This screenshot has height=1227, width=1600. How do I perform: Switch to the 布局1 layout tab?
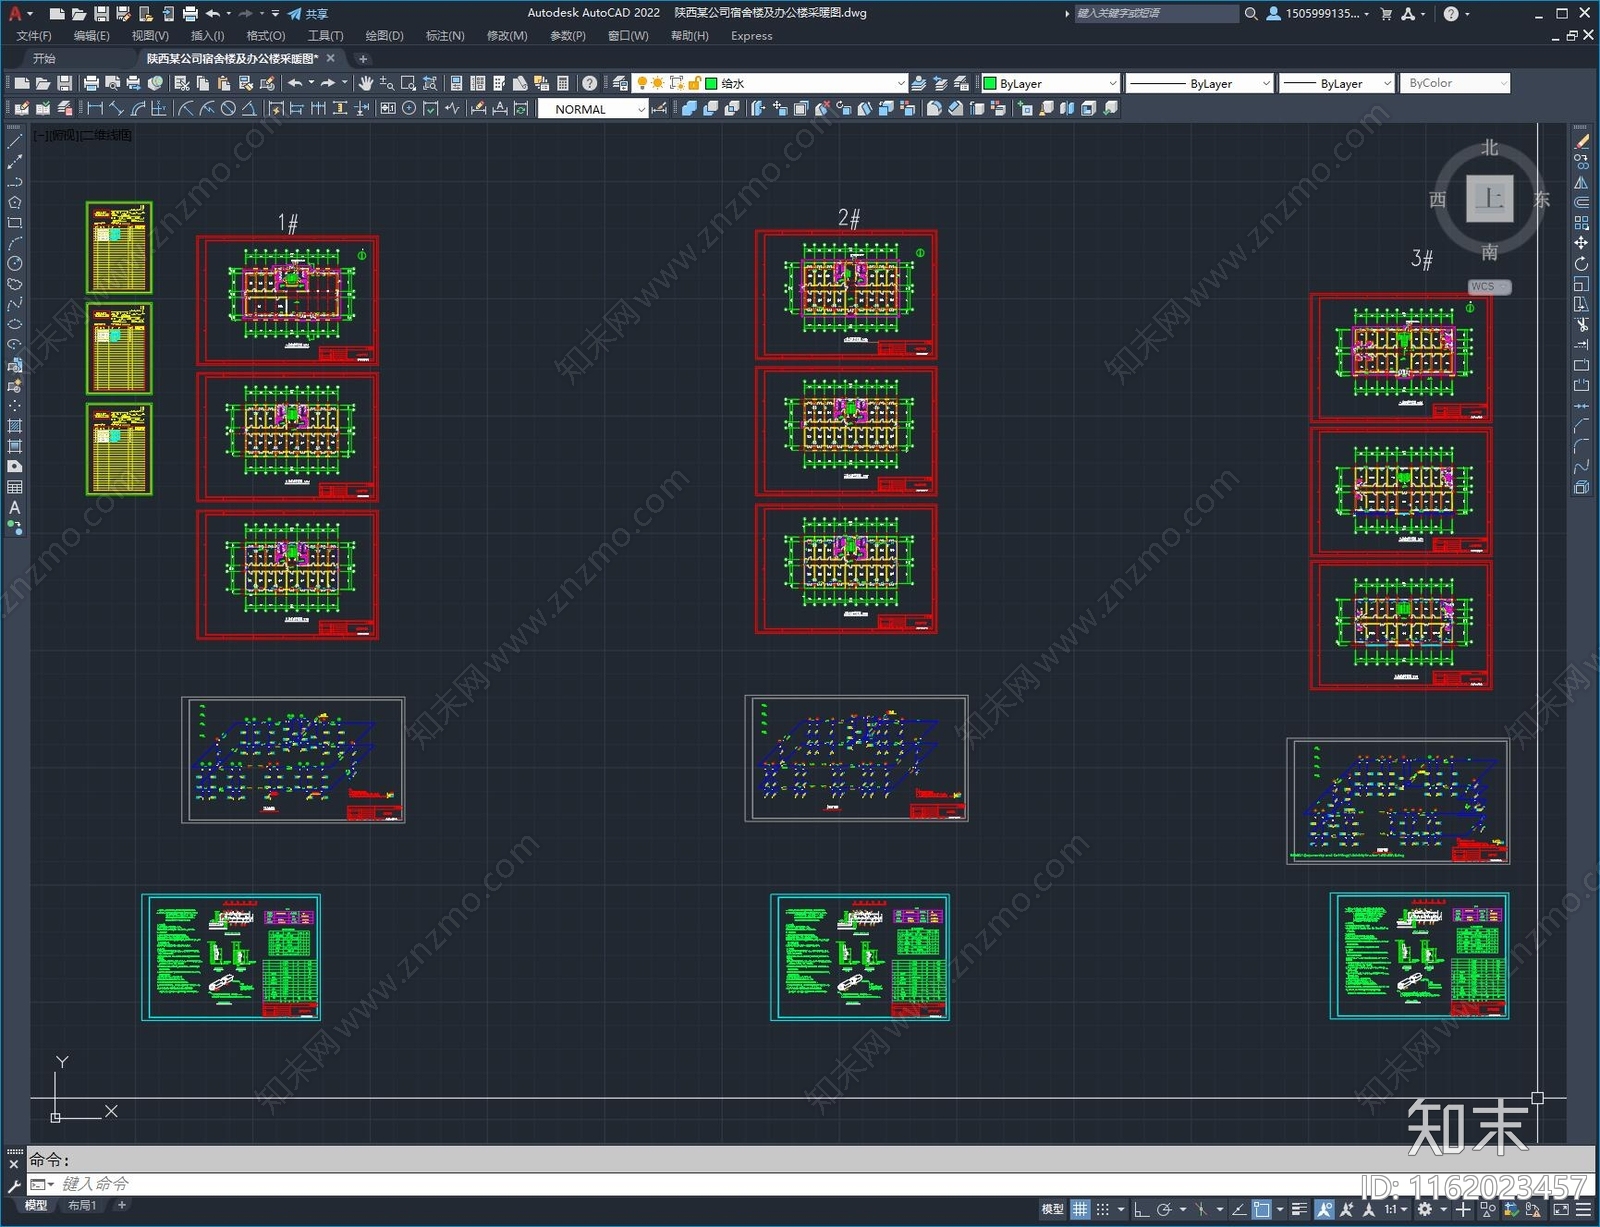pos(82,1205)
